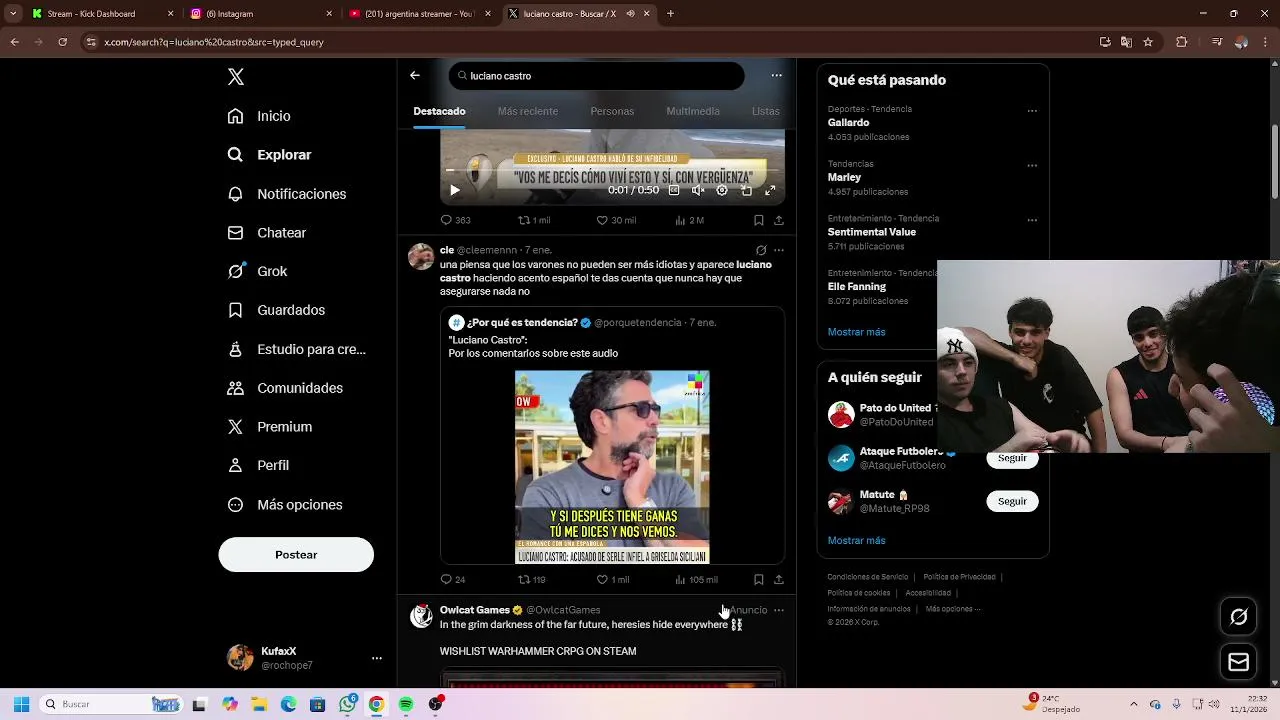Open video settings gear
The width and height of the screenshot is (1280, 720).
722,190
